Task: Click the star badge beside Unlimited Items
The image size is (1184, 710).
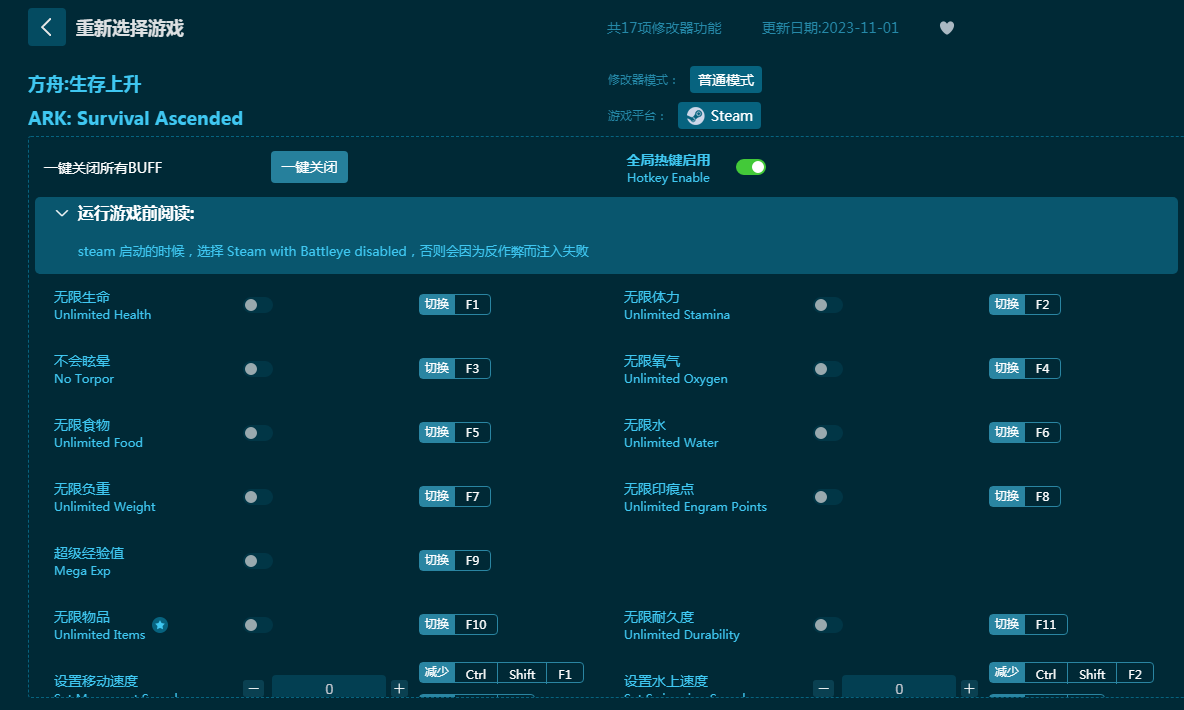Action: click(x=160, y=625)
